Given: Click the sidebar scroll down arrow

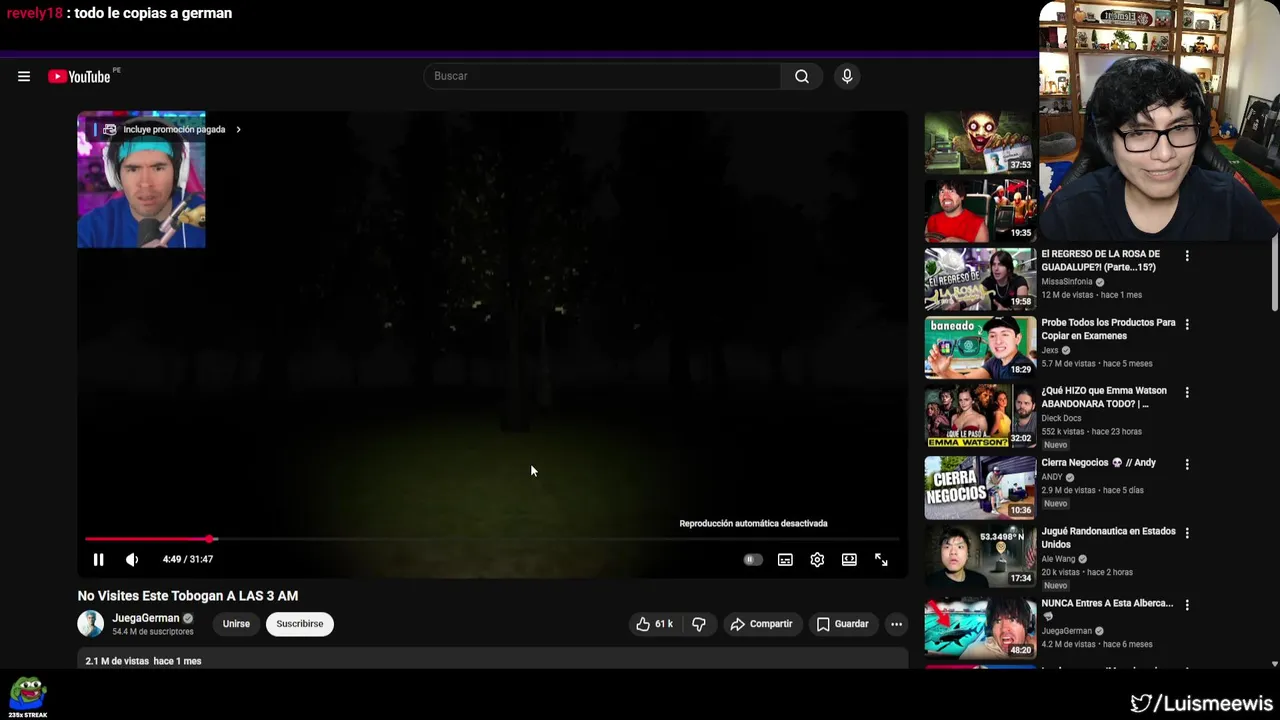Looking at the screenshot, I should [1274, 664].
